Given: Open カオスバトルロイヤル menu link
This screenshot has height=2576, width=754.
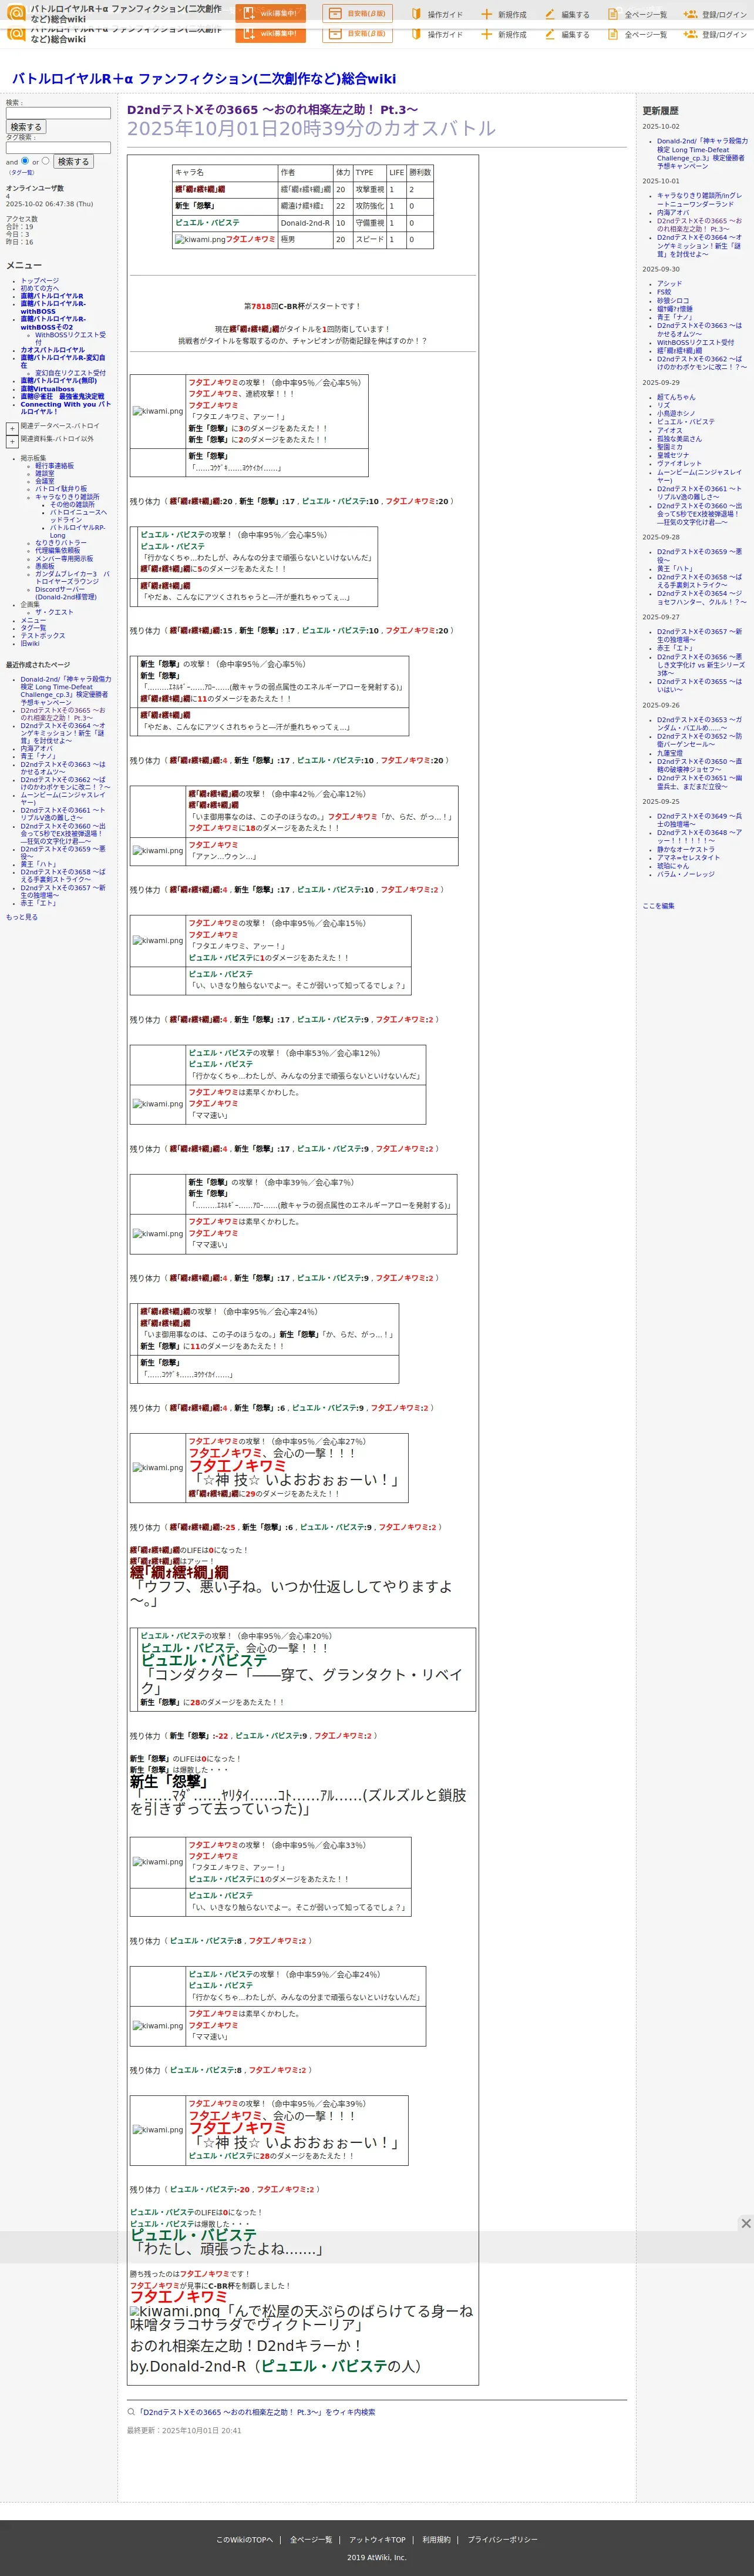Looking at the screenshot, I should pyautogui.click(x=53, y=350).
